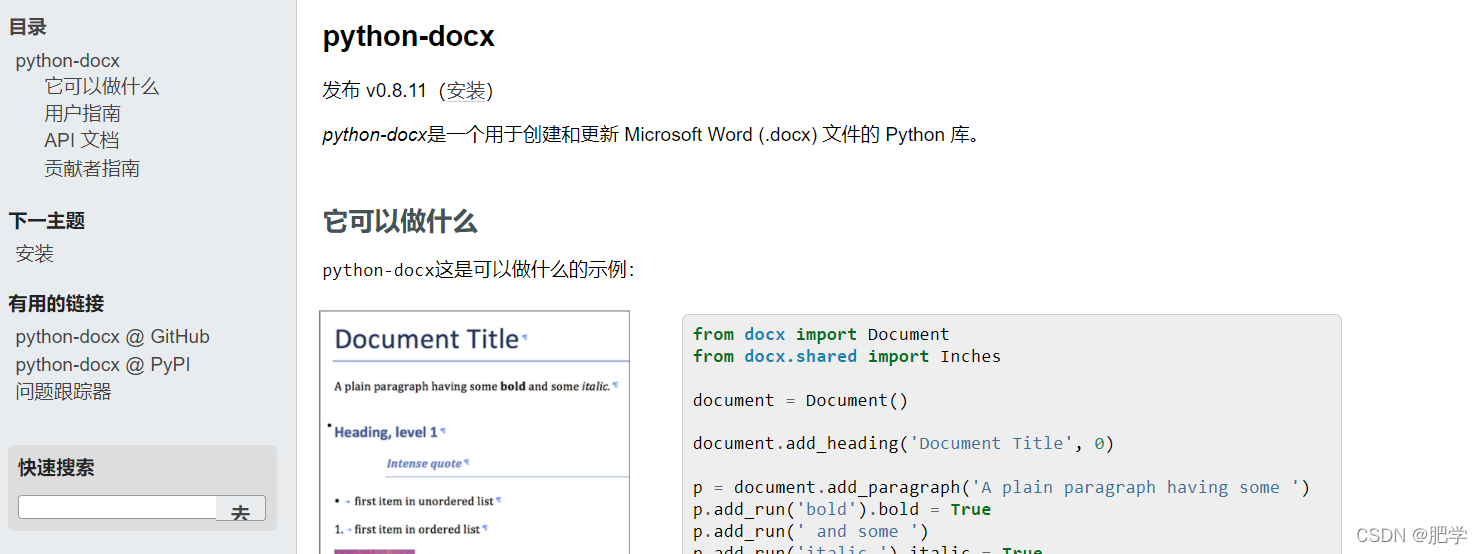1482x554 pixels.
Task: Click code line 'document = Document()'
Action: click(x=800, y=400)
